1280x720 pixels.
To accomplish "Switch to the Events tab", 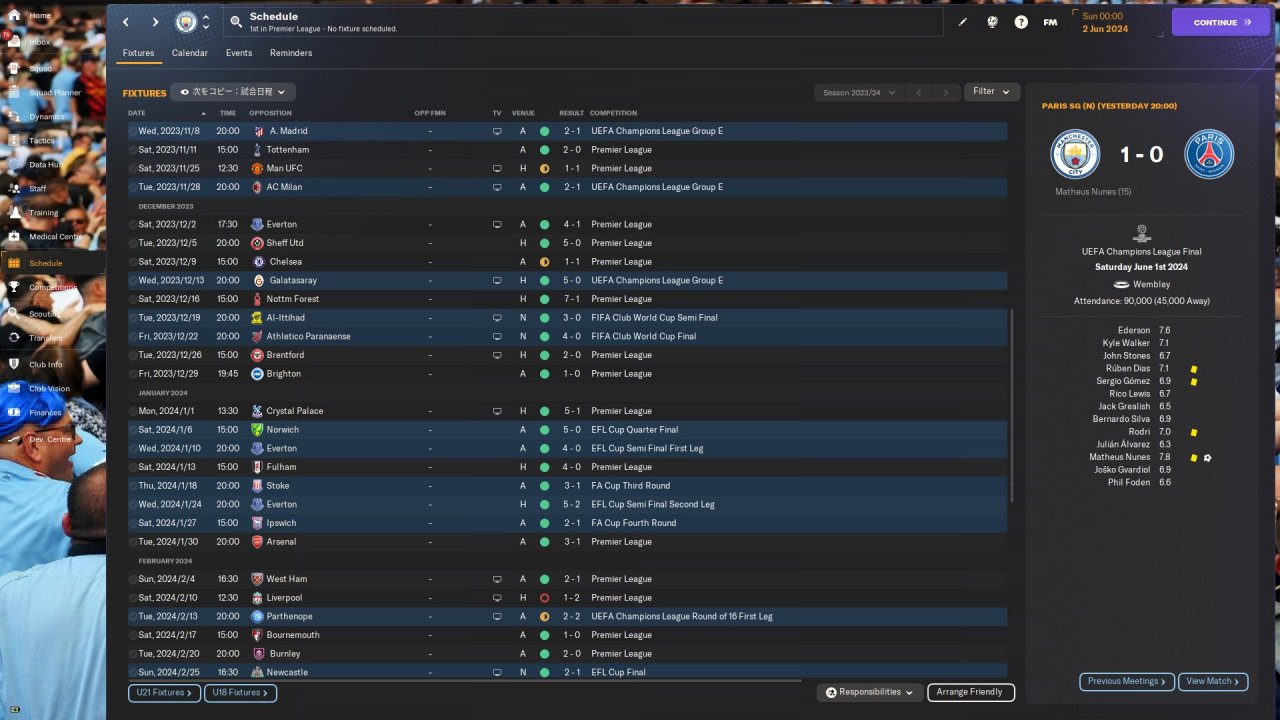I will click(239, 53).
